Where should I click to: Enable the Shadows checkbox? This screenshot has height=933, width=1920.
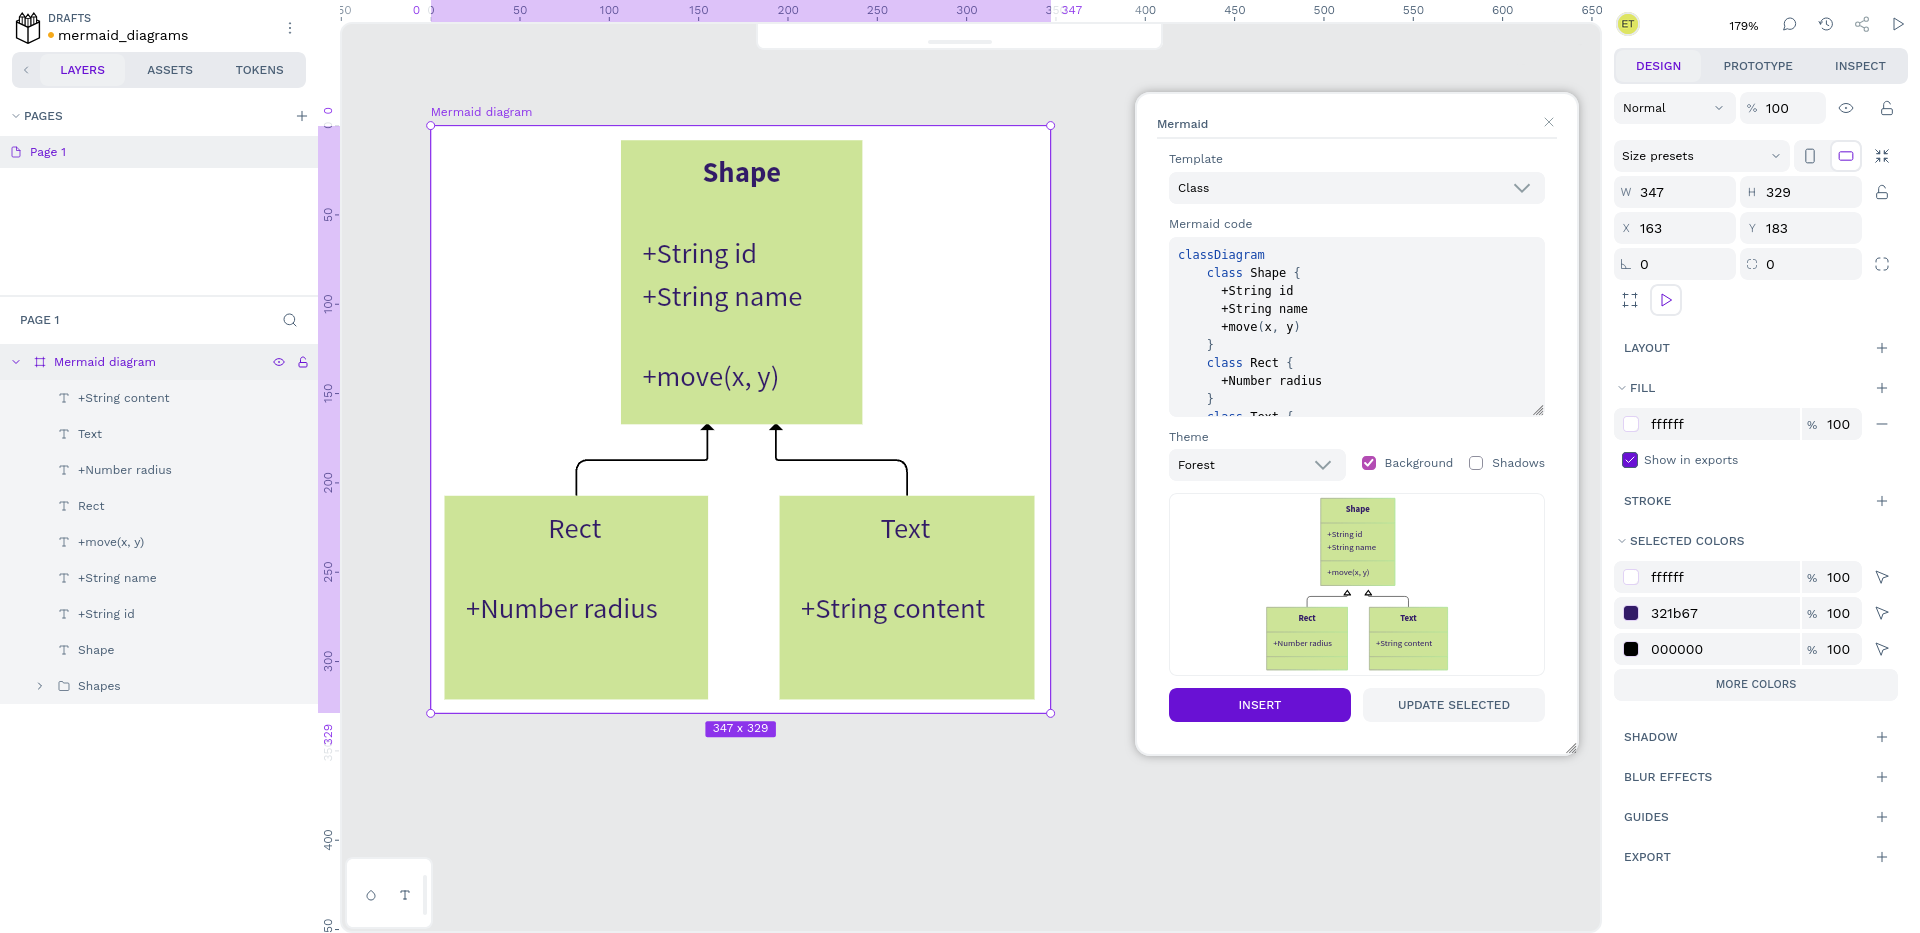tap(1476, 463)
